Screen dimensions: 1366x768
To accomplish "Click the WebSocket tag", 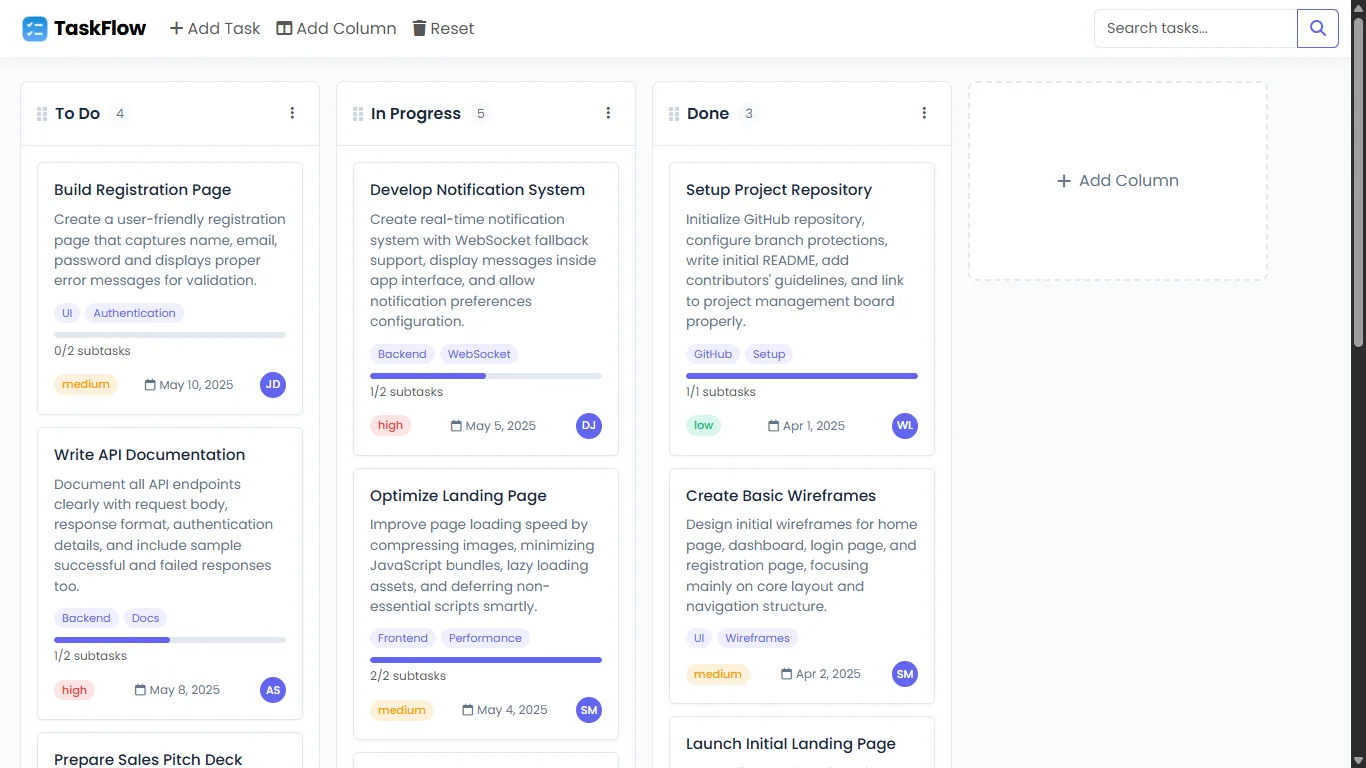I will [479, 354].
